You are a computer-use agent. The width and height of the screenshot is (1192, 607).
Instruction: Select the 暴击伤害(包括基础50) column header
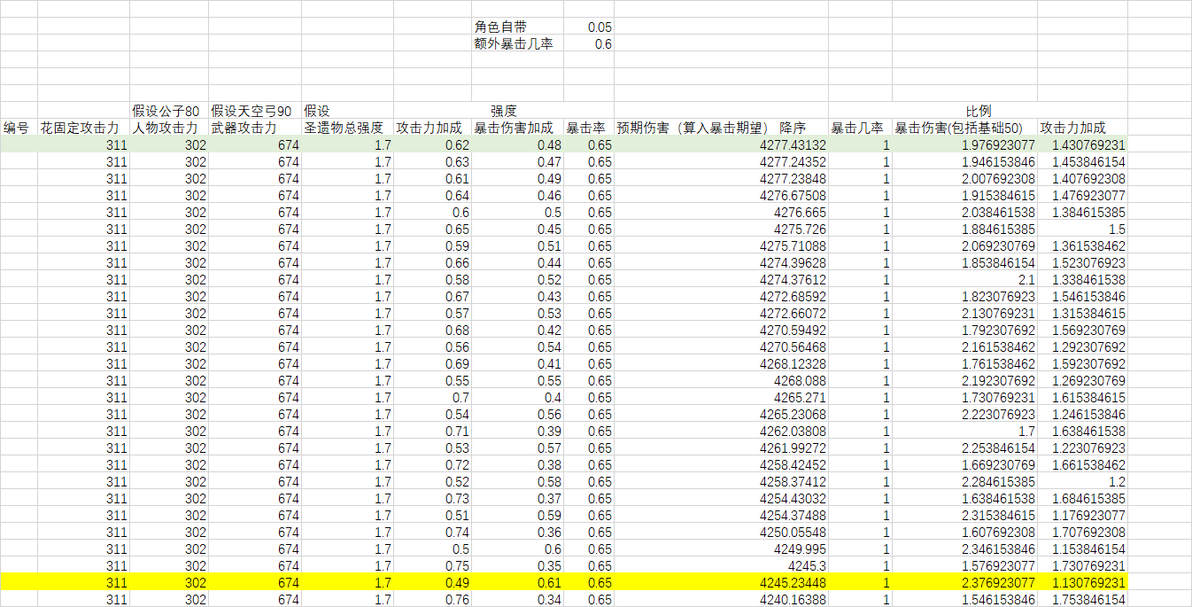coord(965,127)
